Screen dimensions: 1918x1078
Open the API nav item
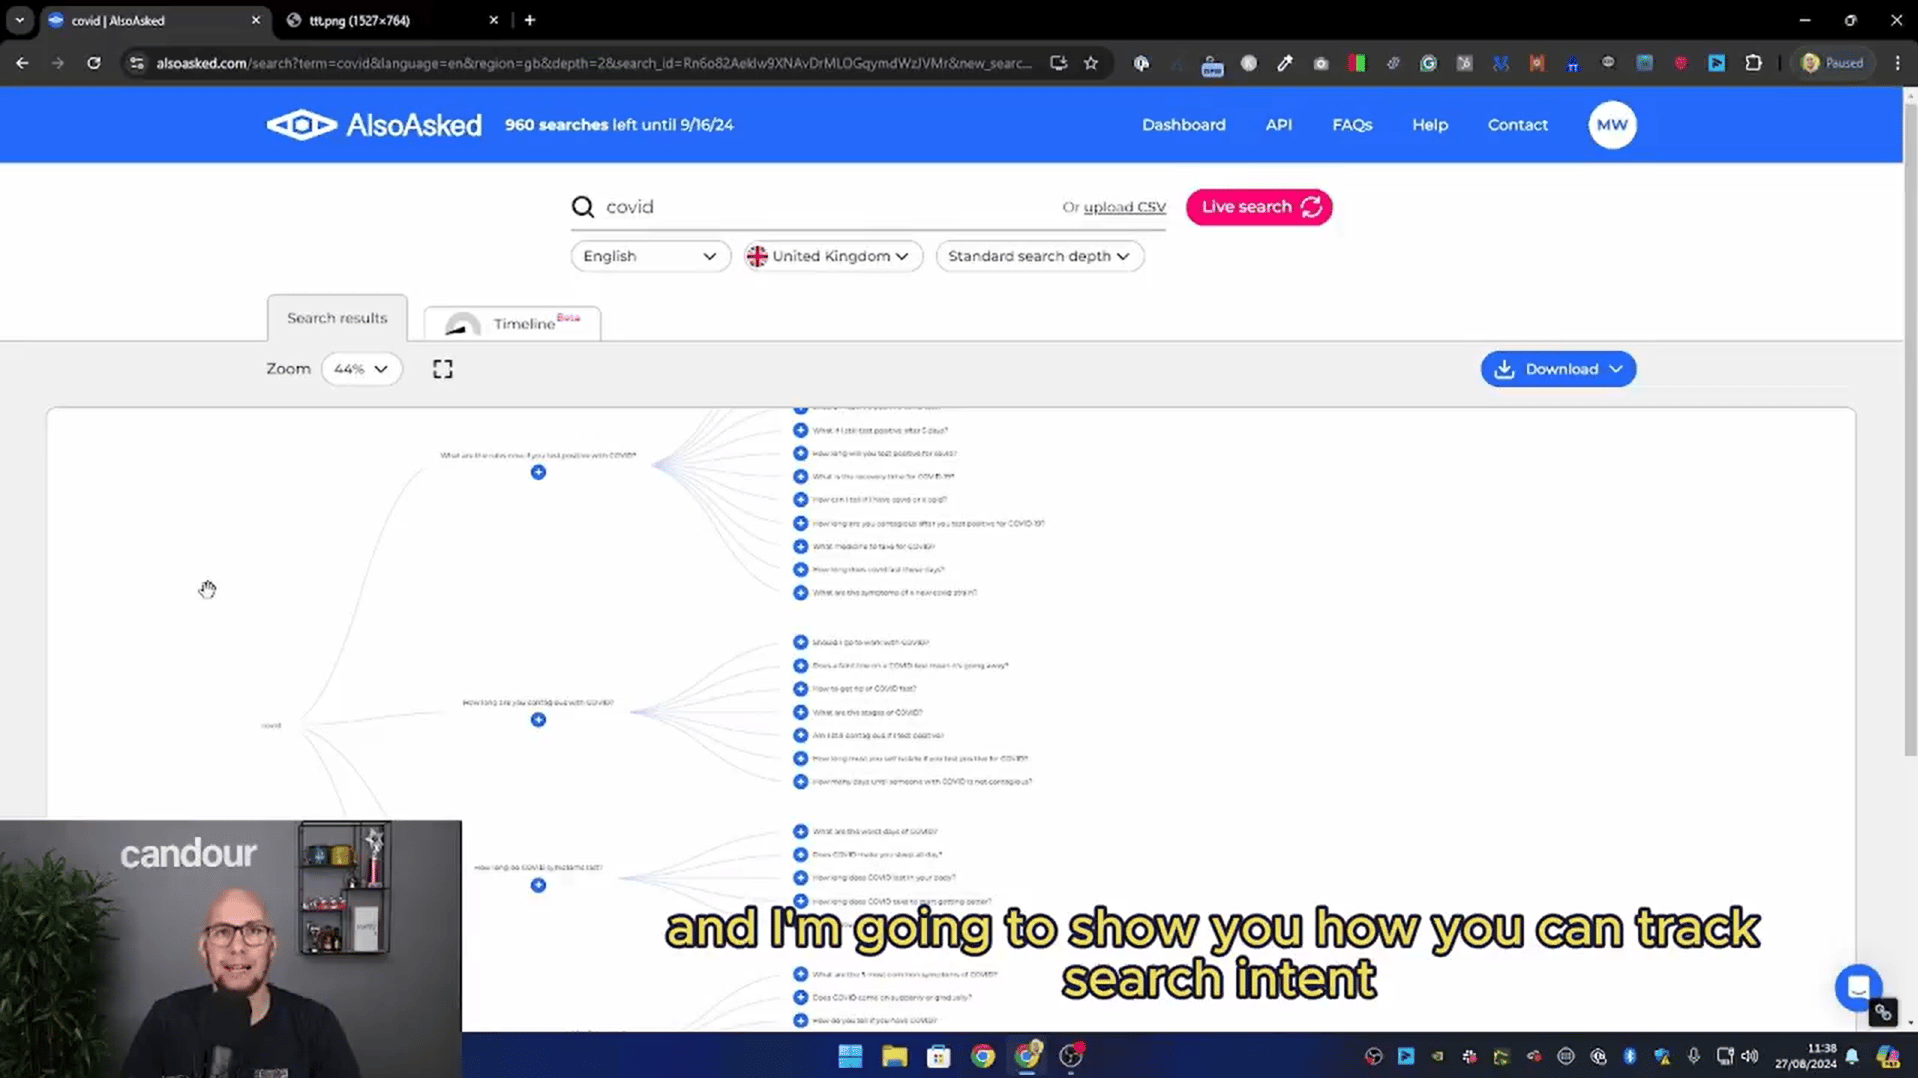tap(1278, 125)
